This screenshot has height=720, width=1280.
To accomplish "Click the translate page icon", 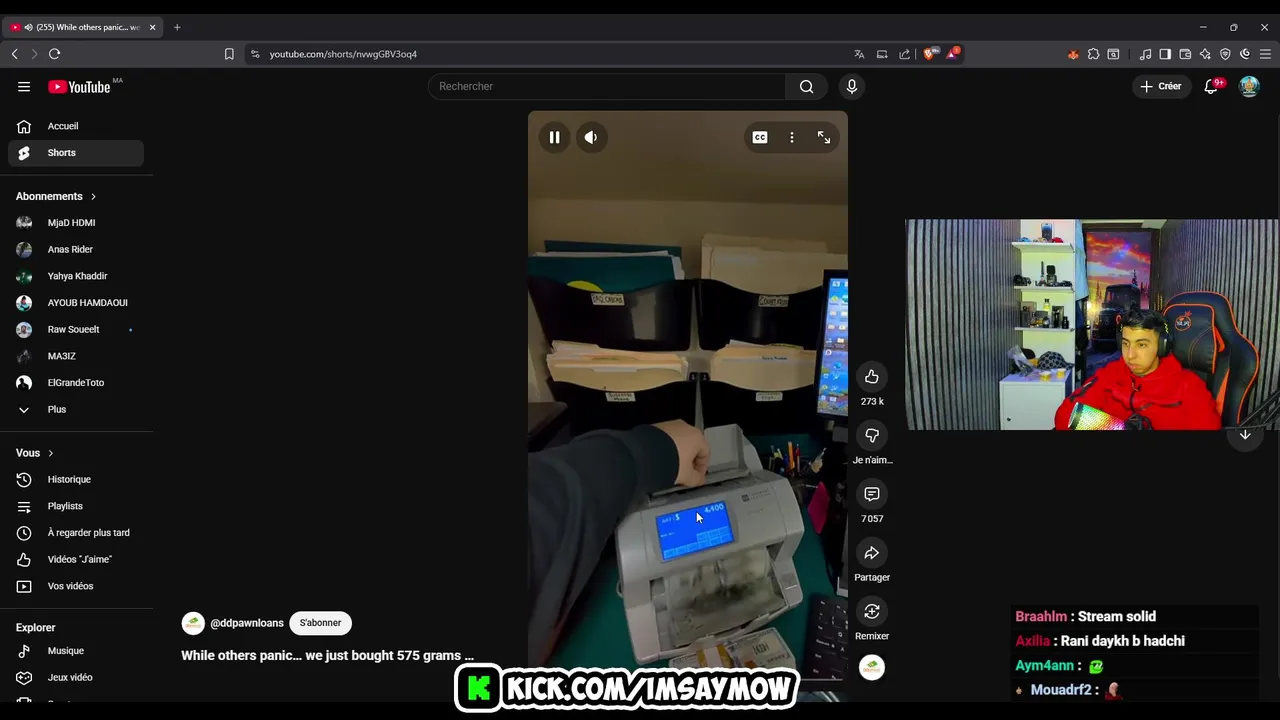I will (859, 54).
